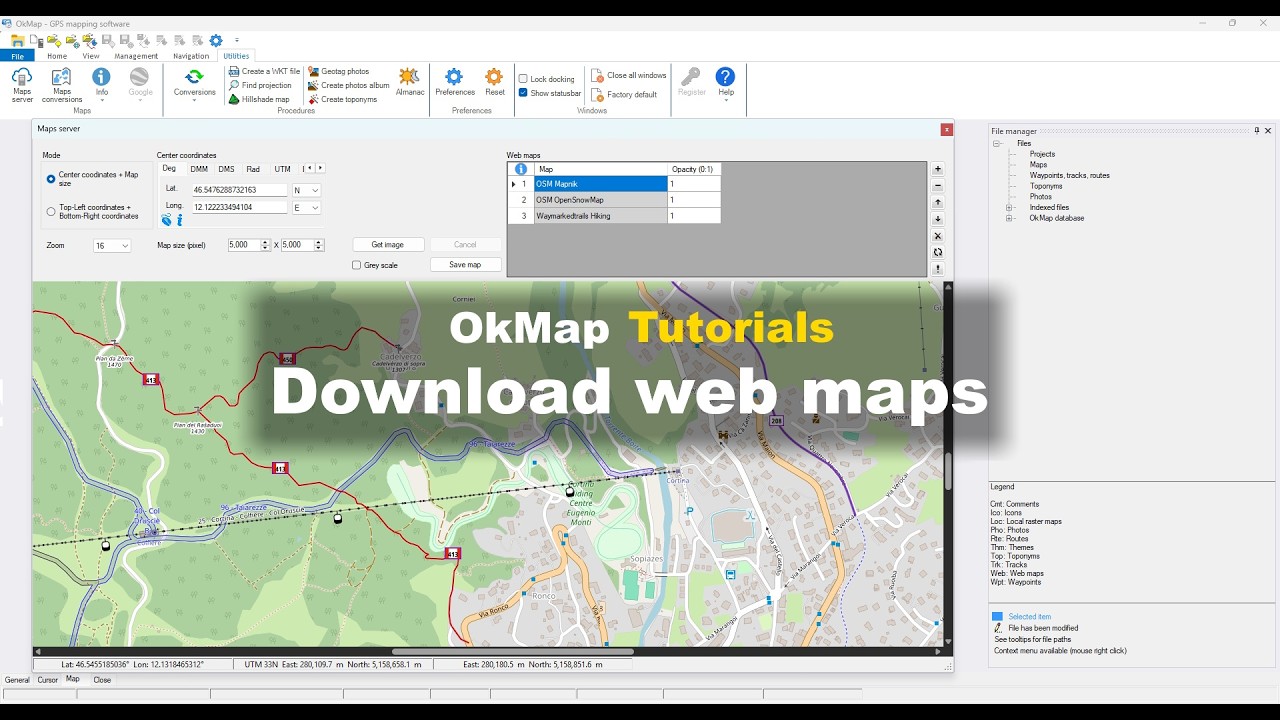Switch to the Management ribbon tab

click(136, 56)
